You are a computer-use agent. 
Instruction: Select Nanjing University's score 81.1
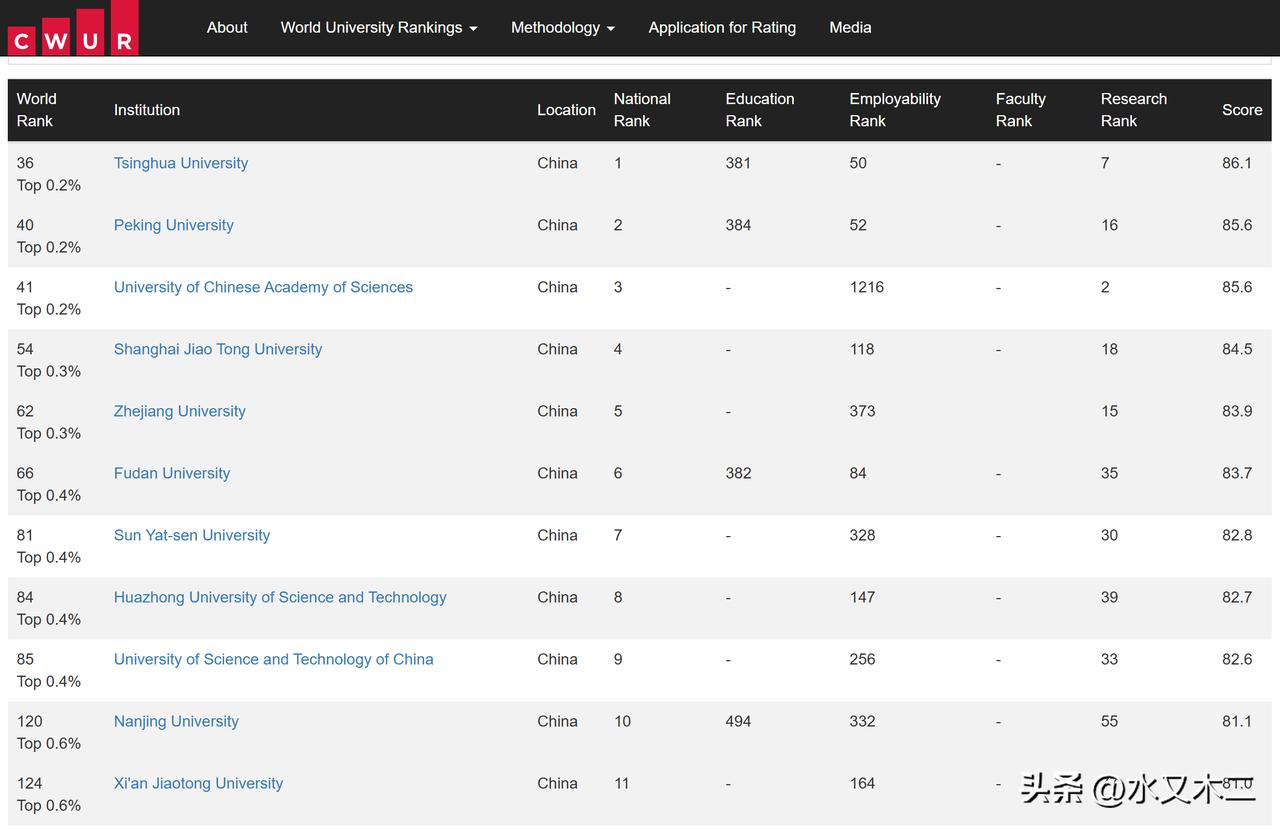(x=1237, y=721)
